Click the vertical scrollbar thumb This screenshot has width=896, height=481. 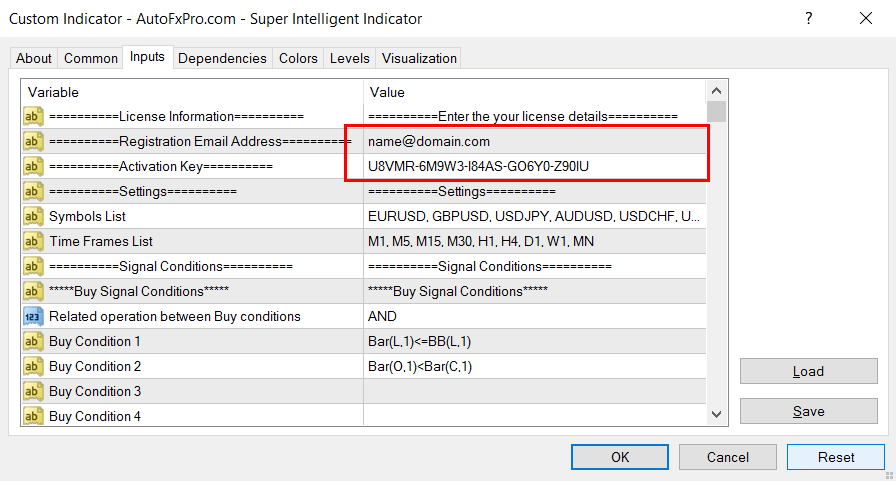click(x=717, y=111)
